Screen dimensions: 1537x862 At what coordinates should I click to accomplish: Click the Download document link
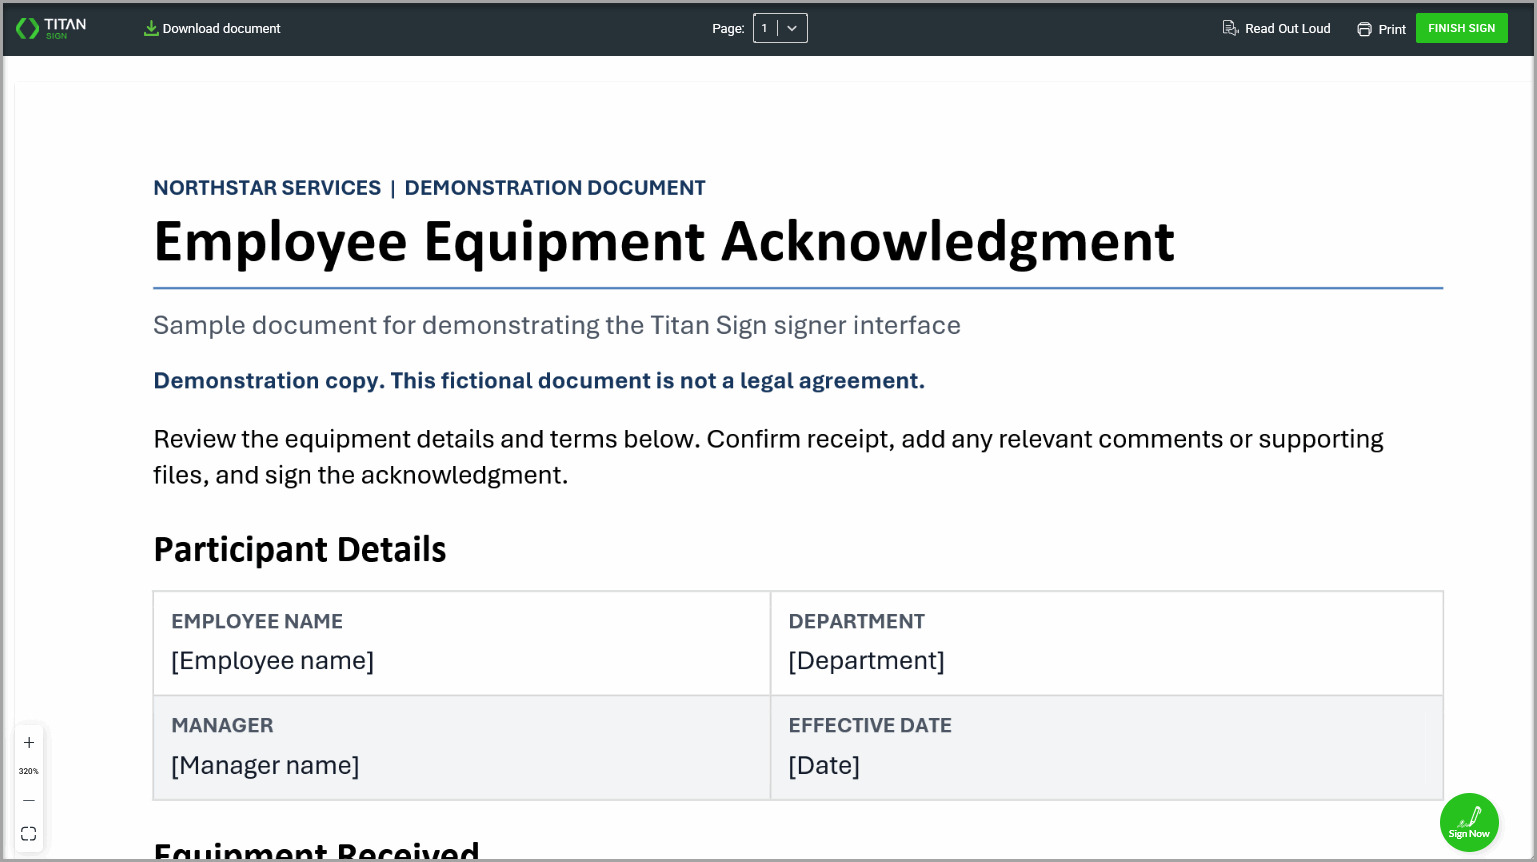(221, 28)
